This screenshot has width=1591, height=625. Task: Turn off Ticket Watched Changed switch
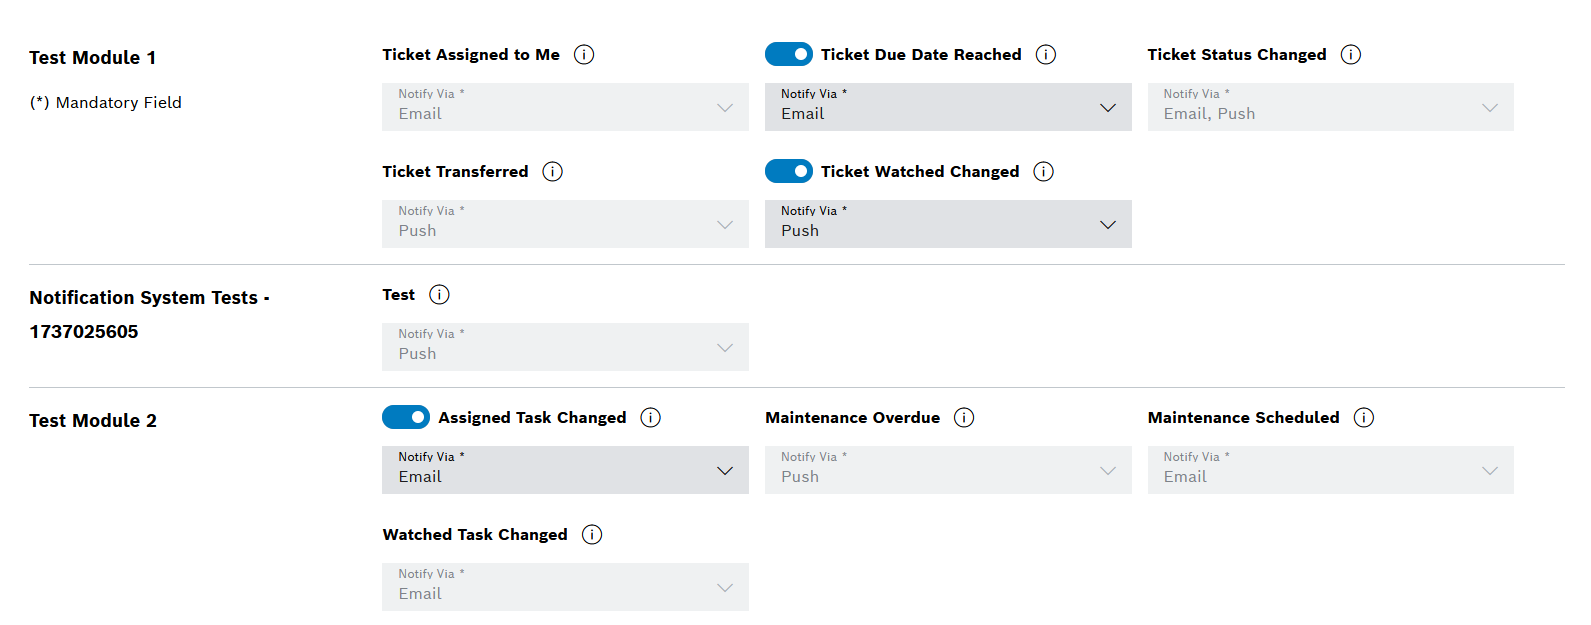click(789, 171)
